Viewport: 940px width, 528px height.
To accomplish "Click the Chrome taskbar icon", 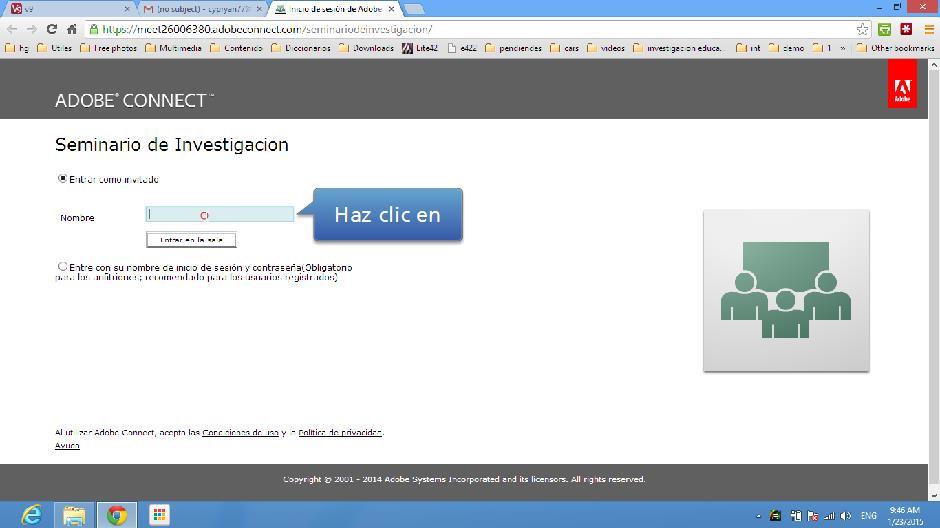I will 116,515.
